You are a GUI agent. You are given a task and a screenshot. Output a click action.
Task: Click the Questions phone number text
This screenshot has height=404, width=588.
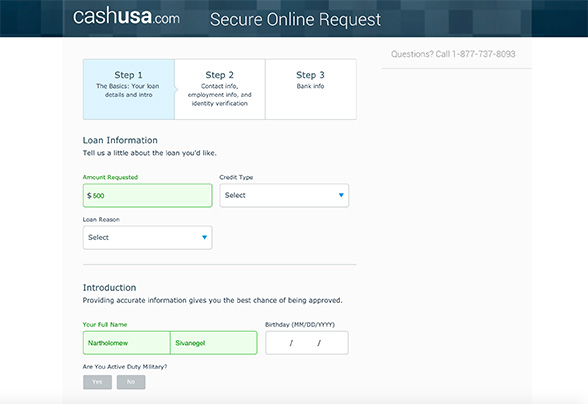coord(453,54)
